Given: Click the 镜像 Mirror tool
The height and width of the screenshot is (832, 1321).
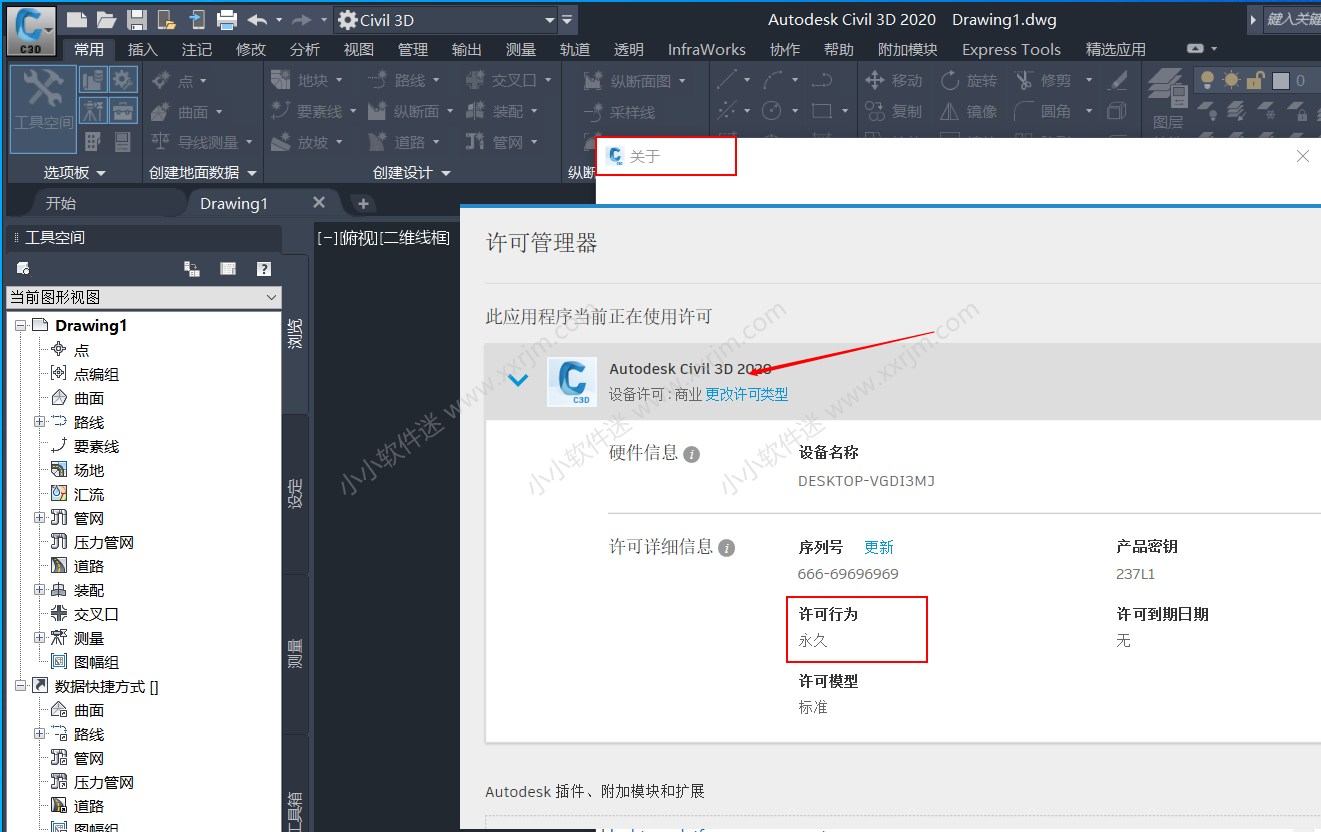Looking at the screenshot, I should (969, 111).
